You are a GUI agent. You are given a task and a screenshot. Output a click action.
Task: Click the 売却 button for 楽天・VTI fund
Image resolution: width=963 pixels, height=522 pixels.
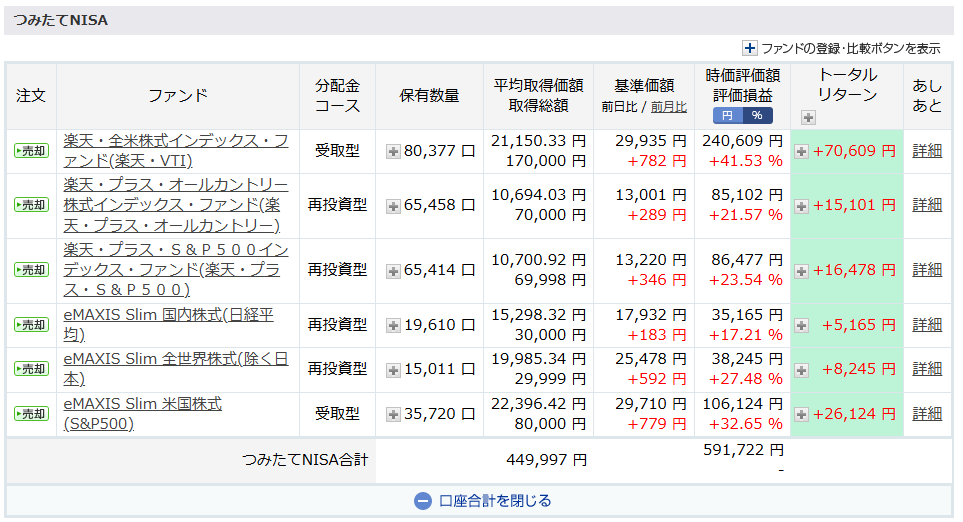pos(31,150)
